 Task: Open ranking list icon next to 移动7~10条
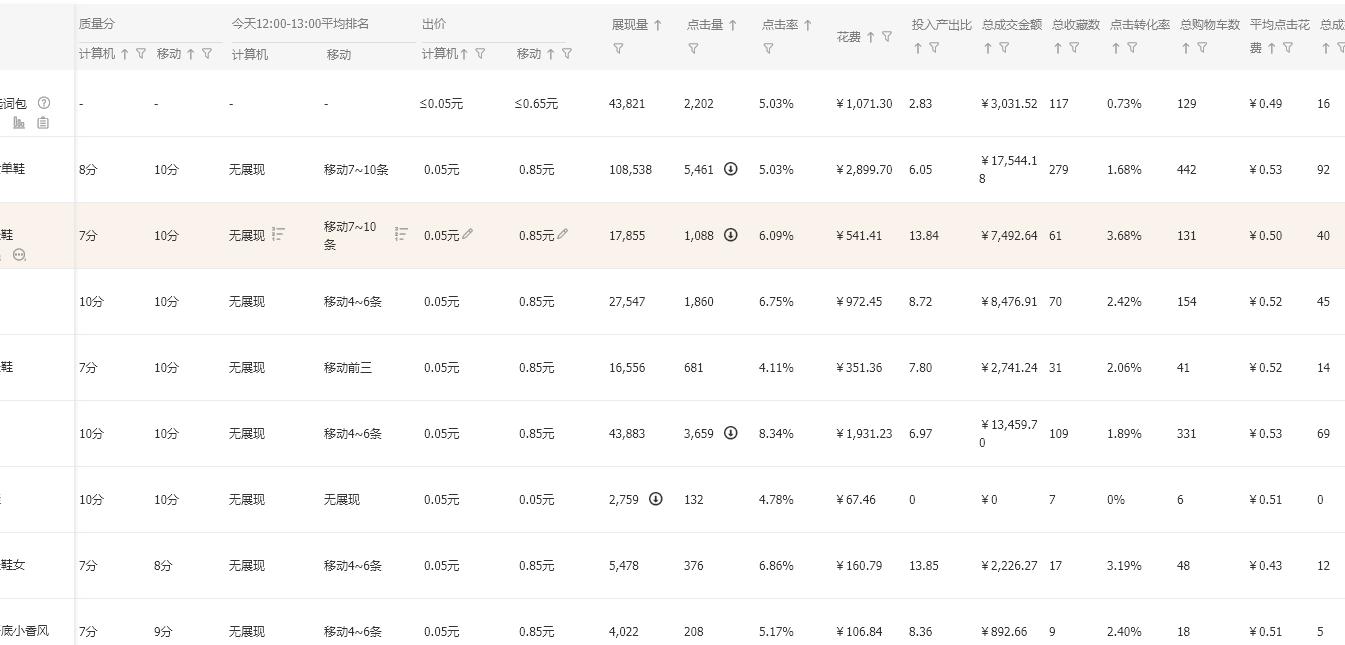401,234
